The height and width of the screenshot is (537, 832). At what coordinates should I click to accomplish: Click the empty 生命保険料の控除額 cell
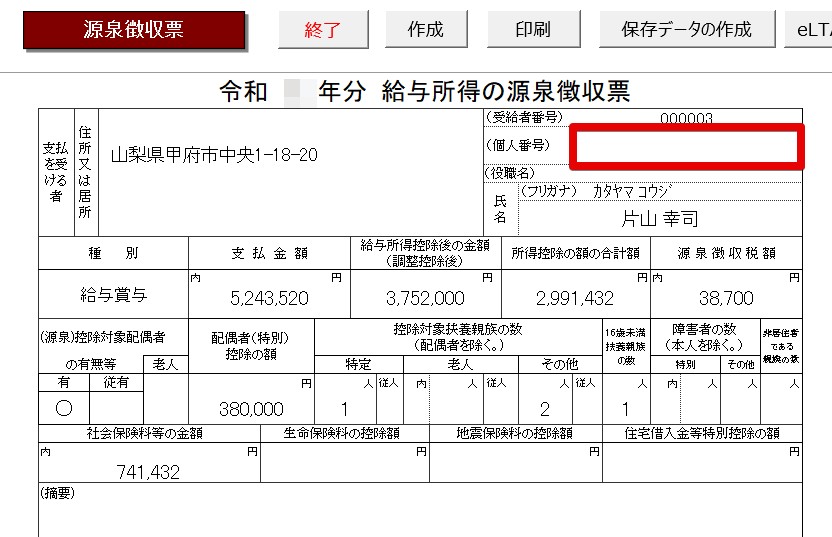pos(345,463)
